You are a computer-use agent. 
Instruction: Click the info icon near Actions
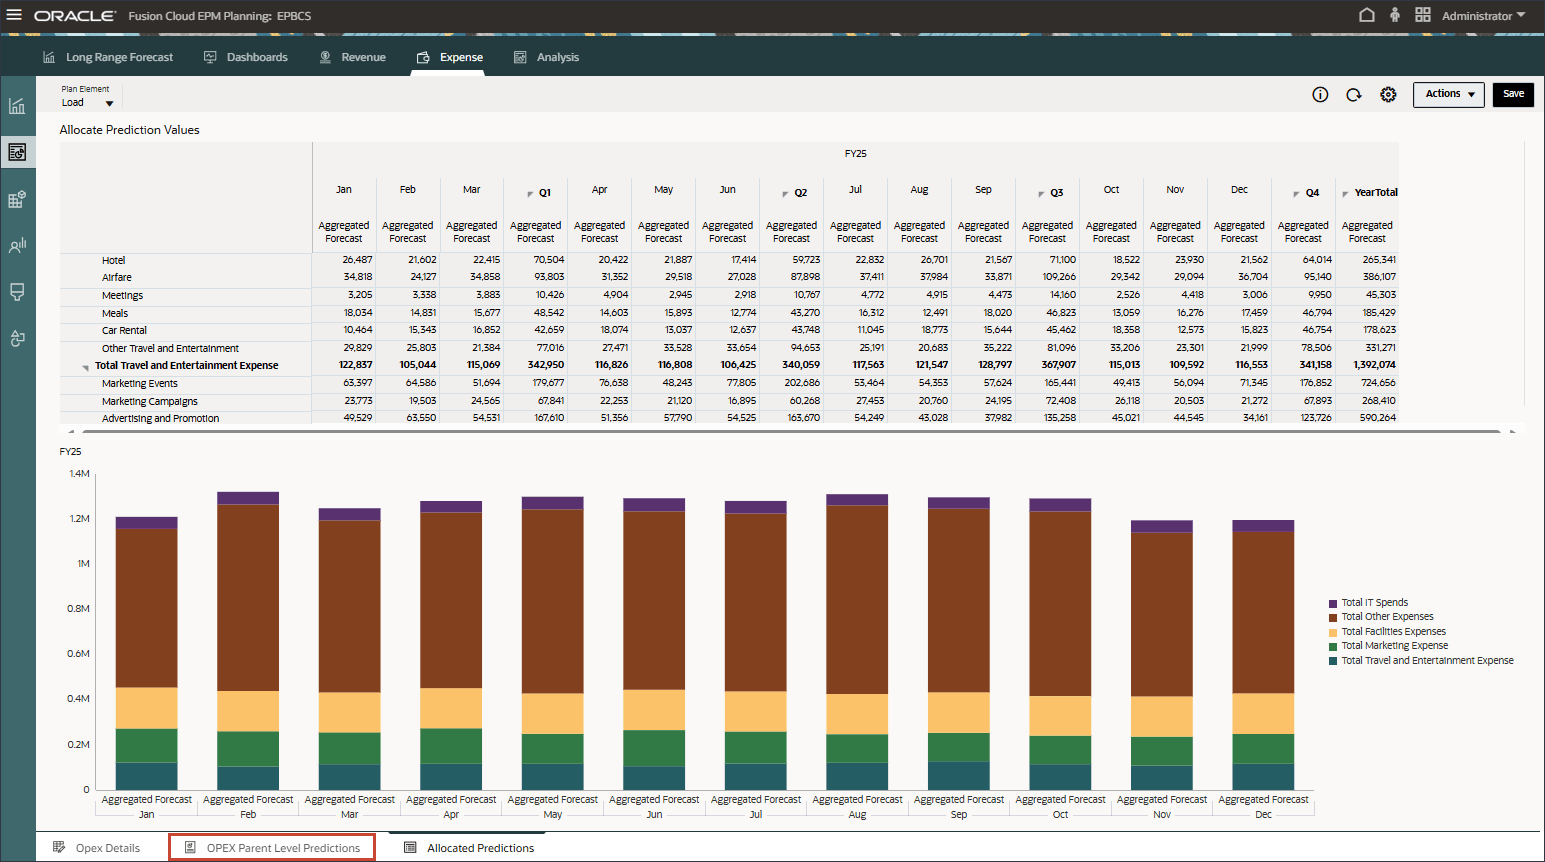tap(1320, 95)
